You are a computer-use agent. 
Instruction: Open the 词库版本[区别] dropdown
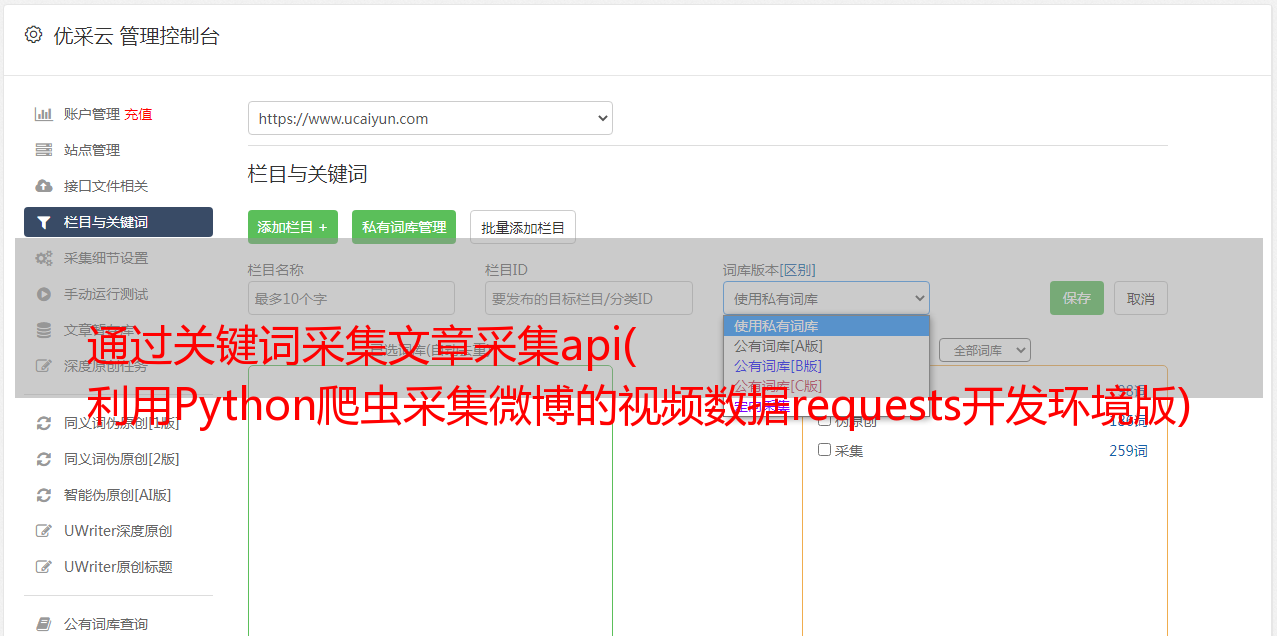pos(826,298)
